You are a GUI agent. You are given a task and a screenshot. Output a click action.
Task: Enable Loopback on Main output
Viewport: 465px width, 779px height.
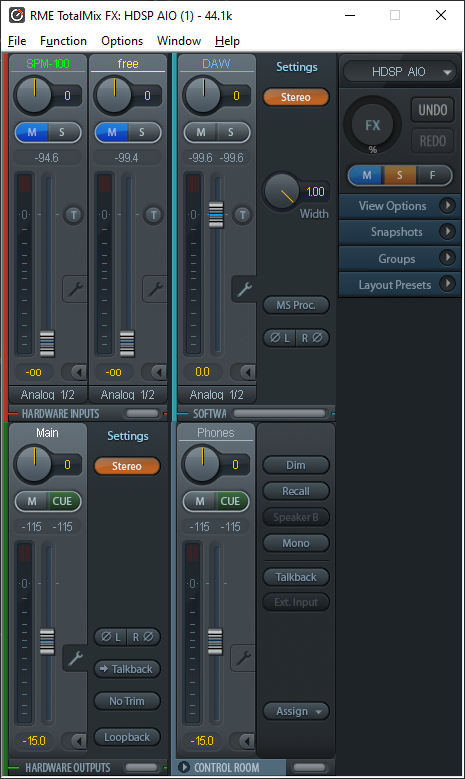click(x=127, y=737)
